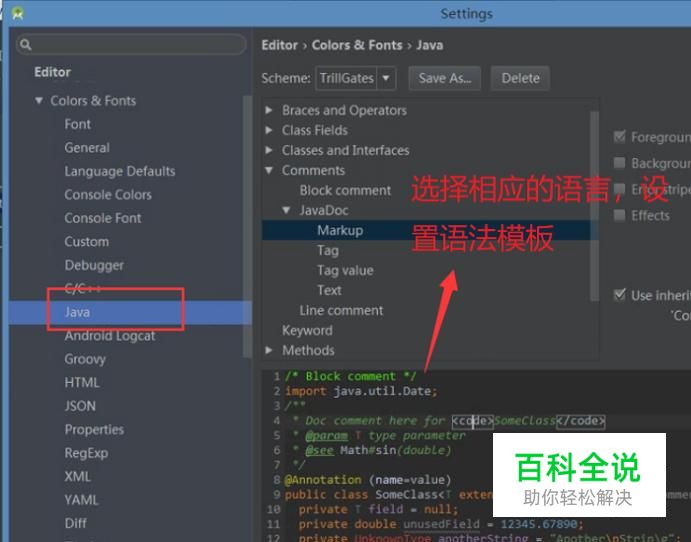Click unusedField in the preview

pos(441,524)
